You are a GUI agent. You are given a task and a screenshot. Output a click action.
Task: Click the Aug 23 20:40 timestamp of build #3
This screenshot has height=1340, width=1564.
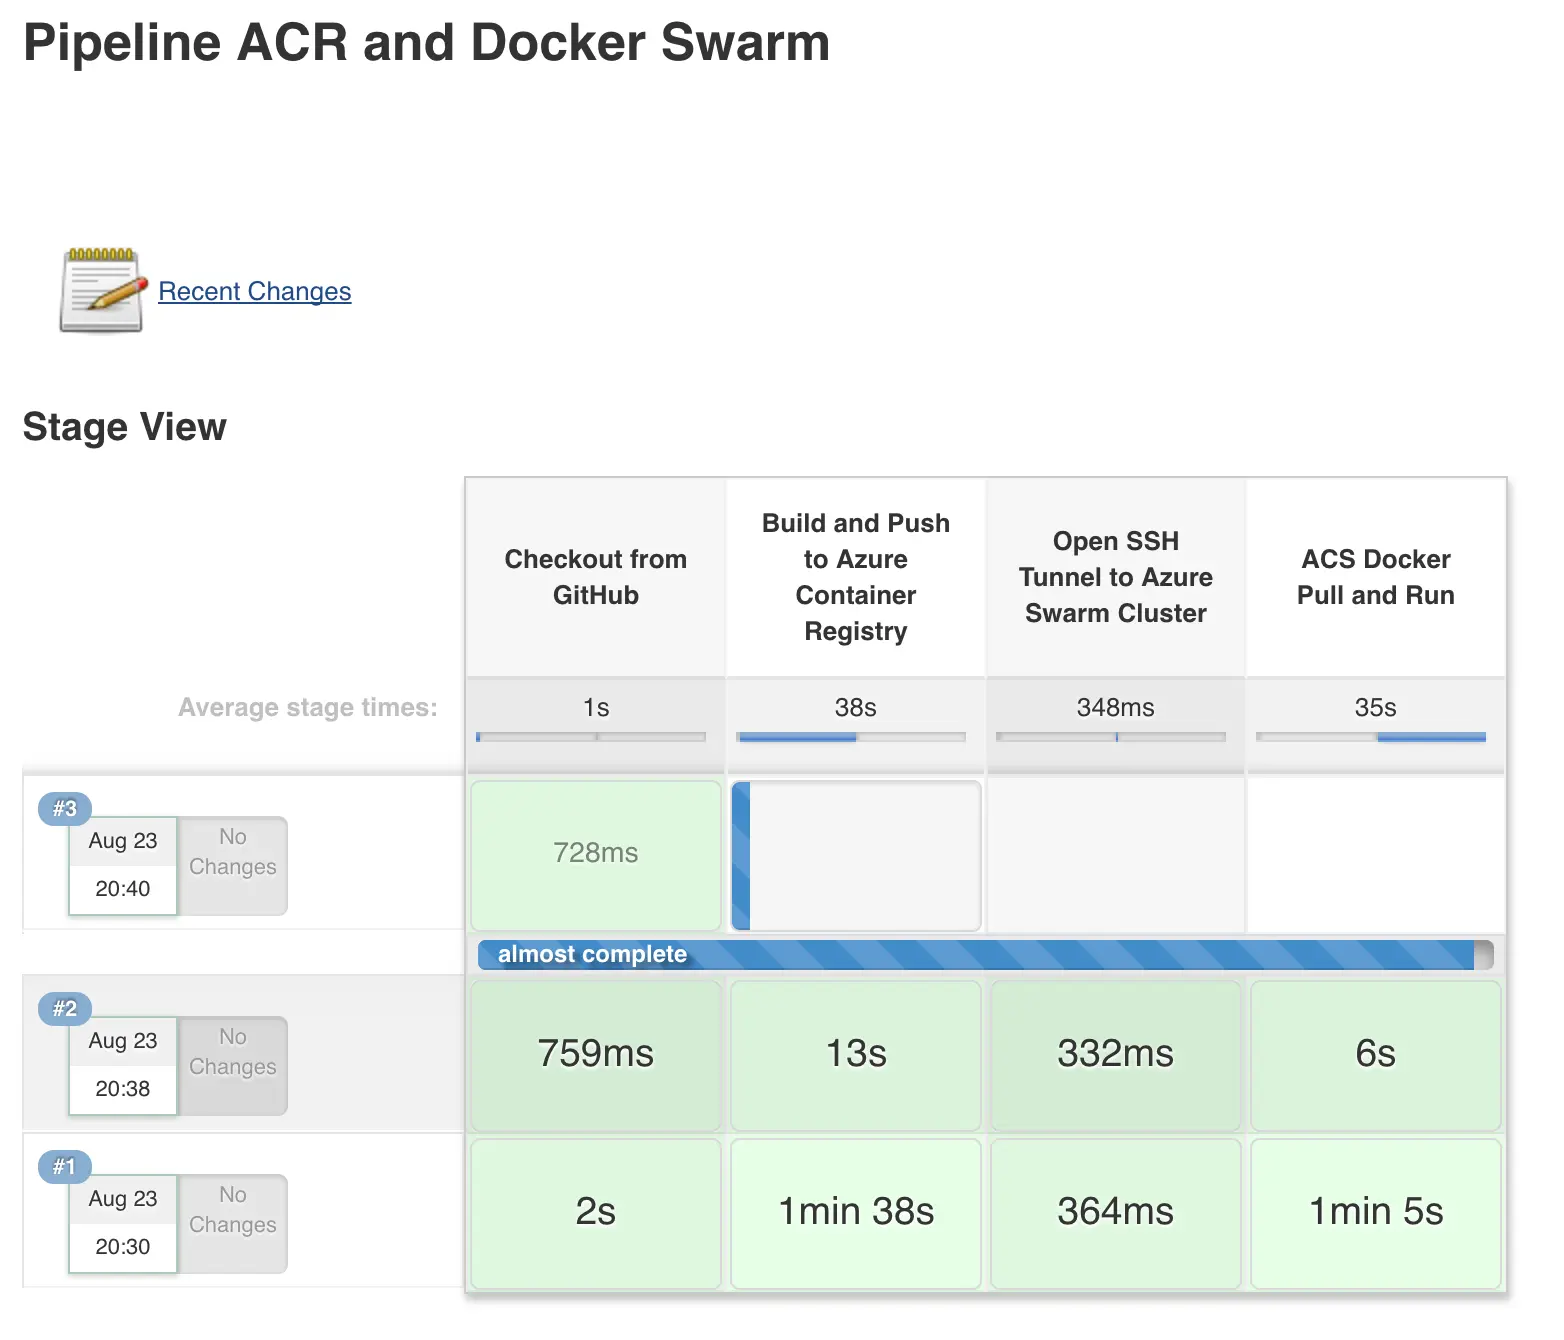tap(122, 864)
